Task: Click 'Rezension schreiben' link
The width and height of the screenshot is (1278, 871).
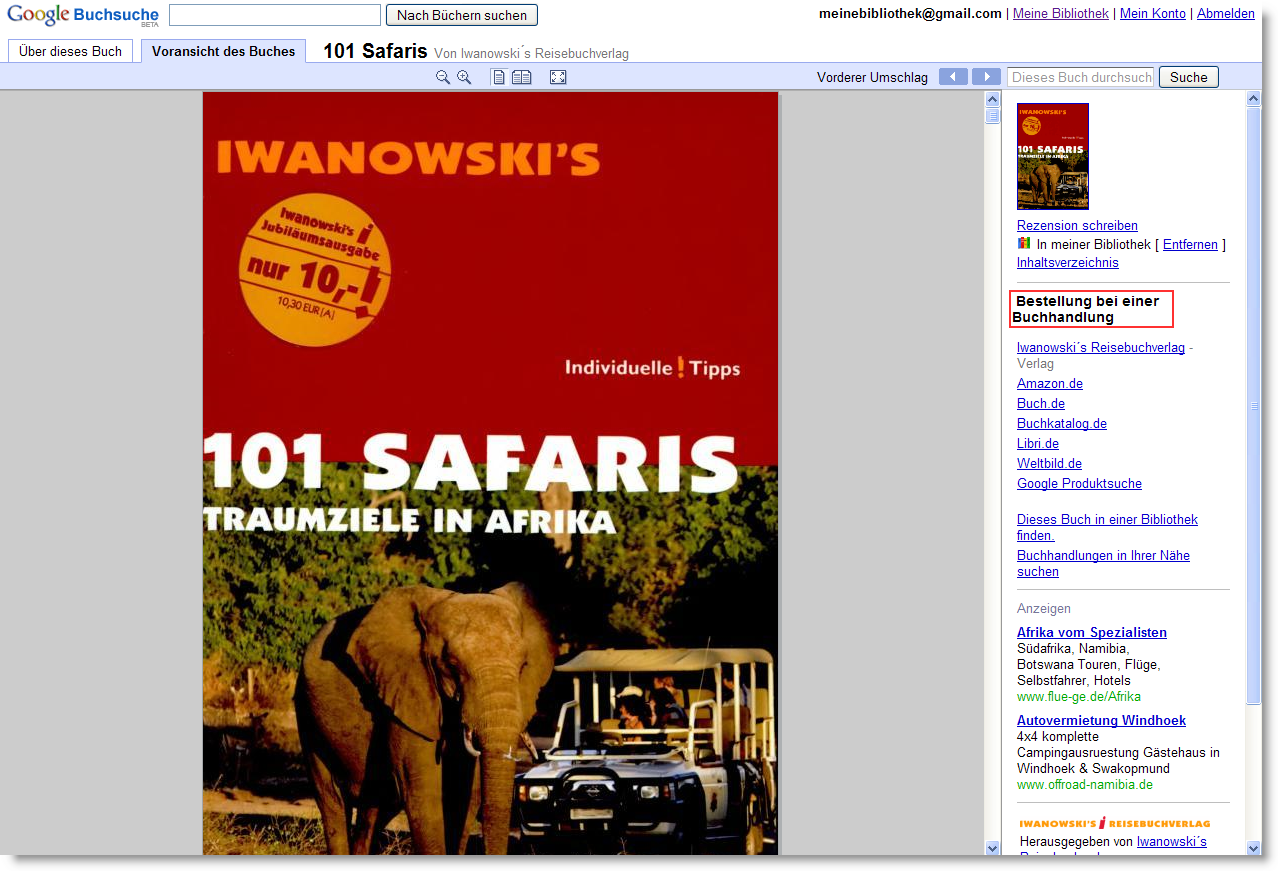Action: click(x=1077, y=225)
